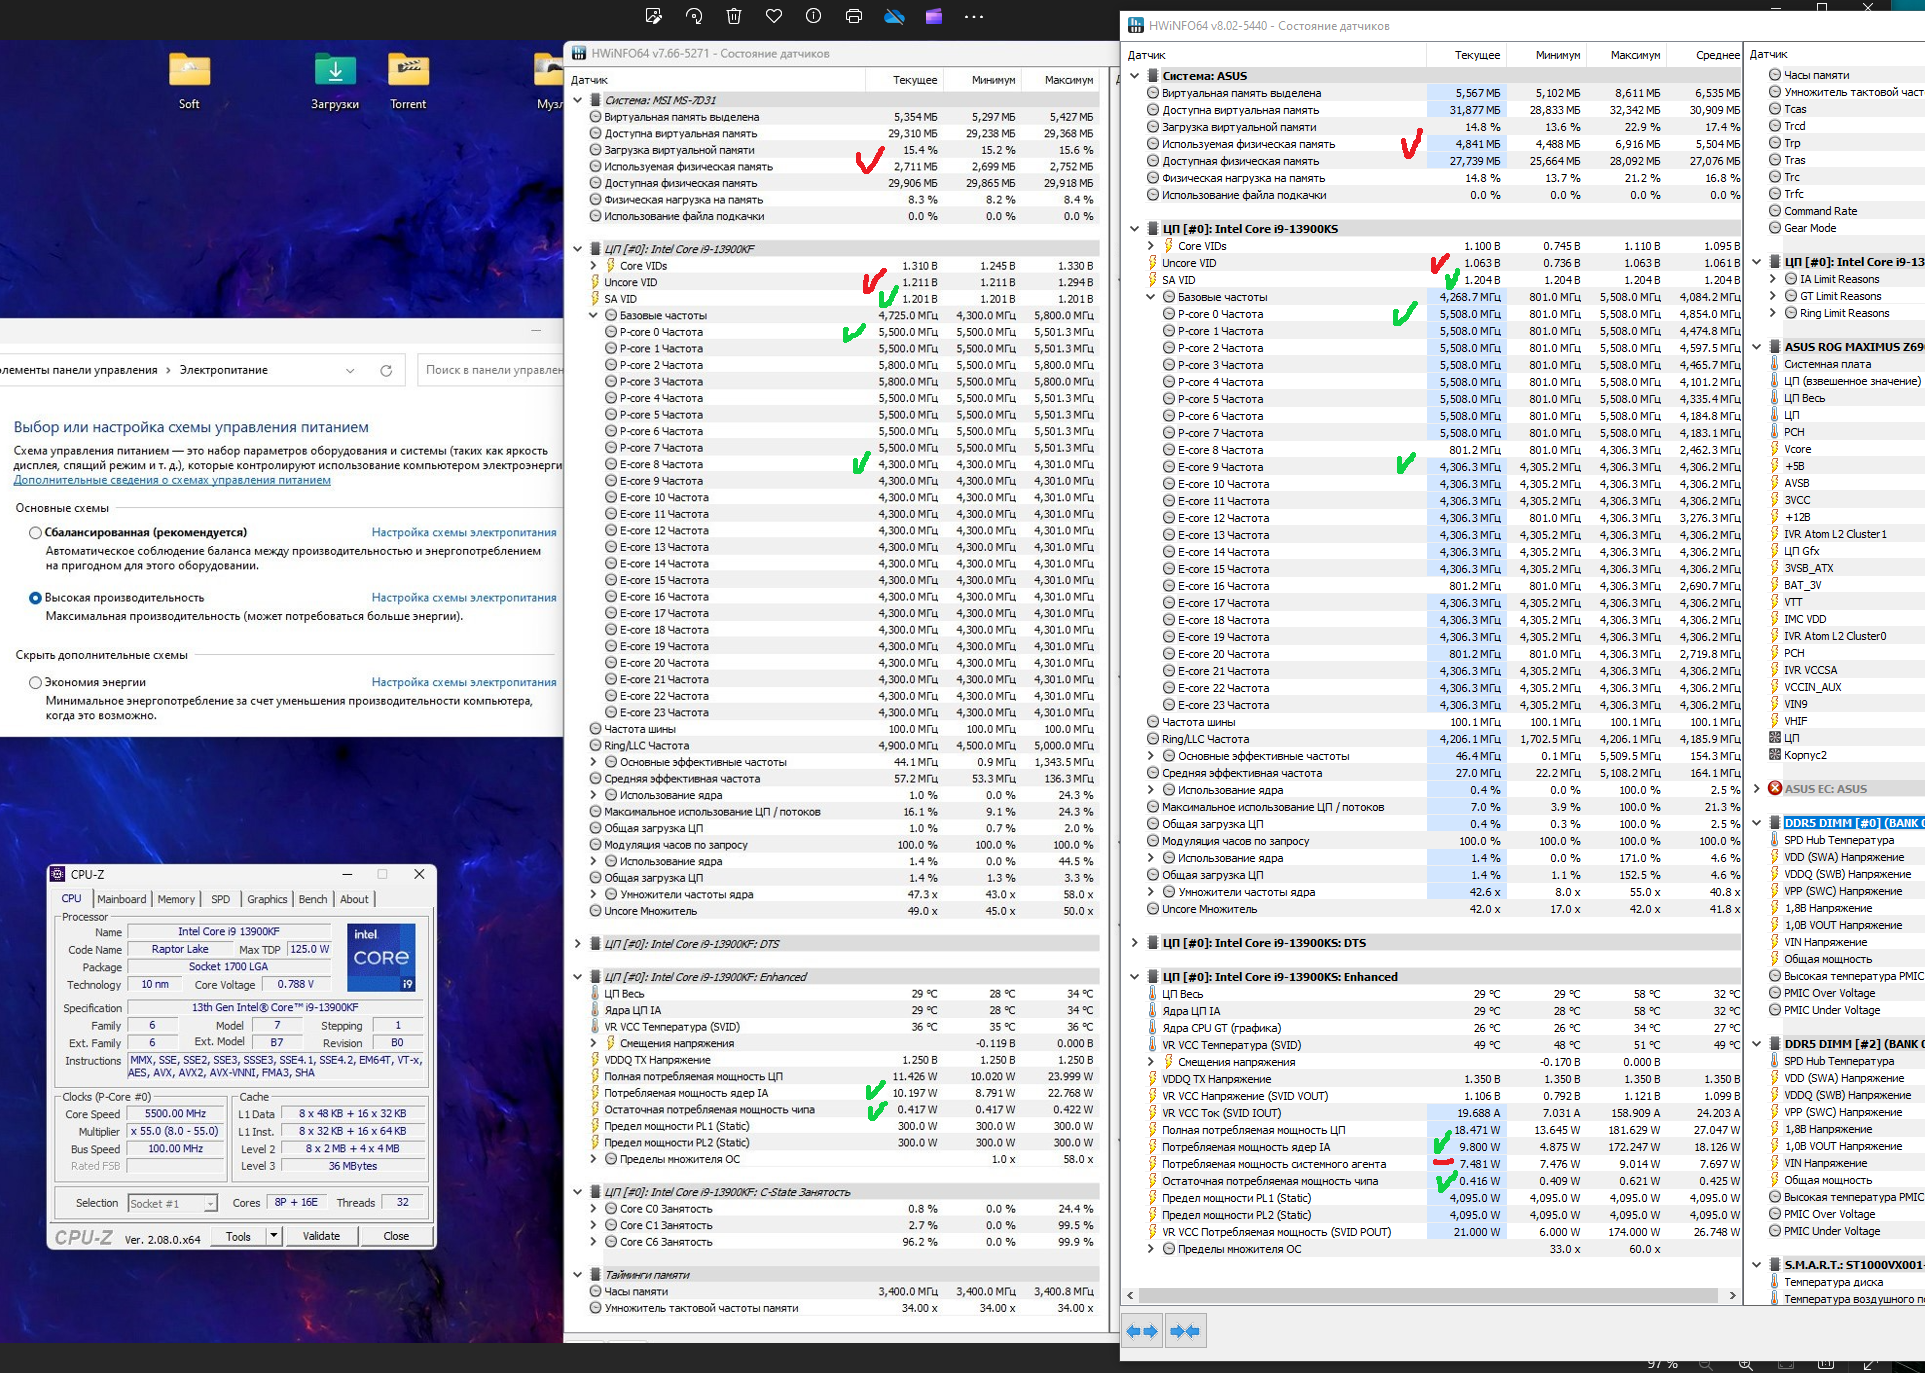The height and width of the screenshot is (1373, 1925).
Task: Click the printer icon
Action: coord(853,16)
